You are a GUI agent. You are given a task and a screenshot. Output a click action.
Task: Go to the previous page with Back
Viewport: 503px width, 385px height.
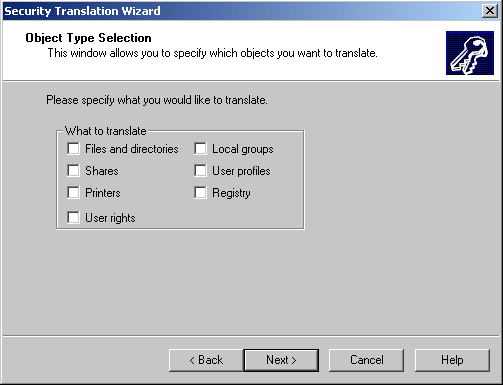click(x=206, y=360)
